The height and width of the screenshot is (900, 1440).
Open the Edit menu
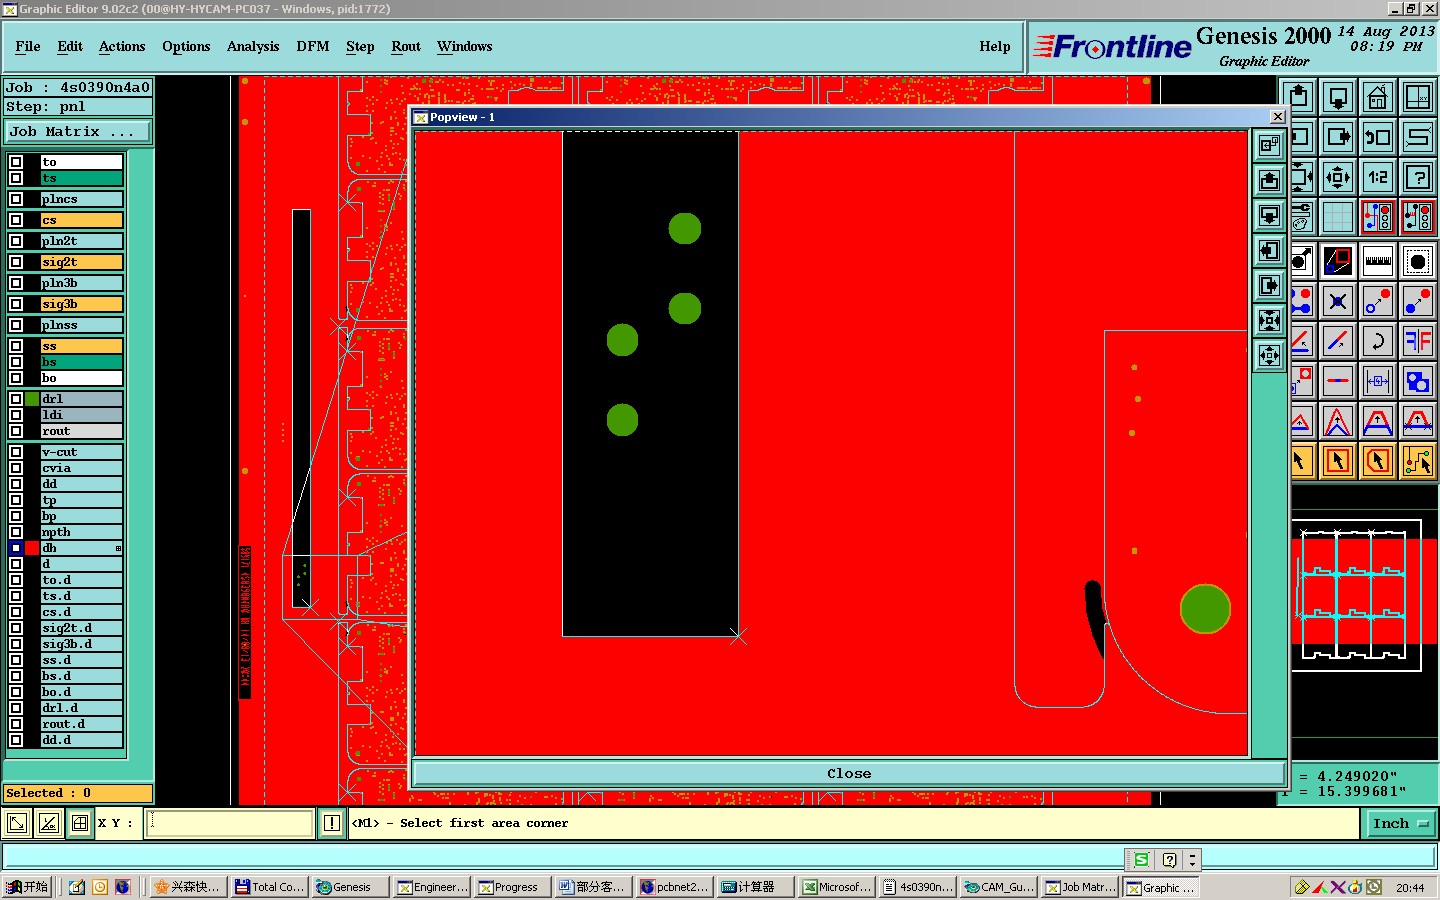tap(70, 46)
